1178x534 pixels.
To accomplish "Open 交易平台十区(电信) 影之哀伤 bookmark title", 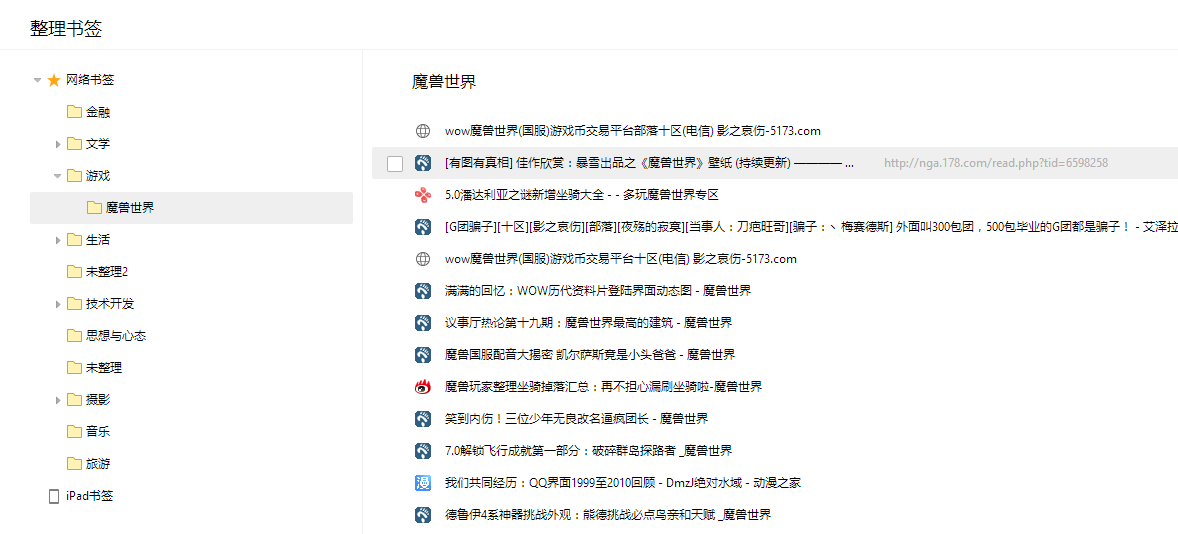I will click(621, 259).
